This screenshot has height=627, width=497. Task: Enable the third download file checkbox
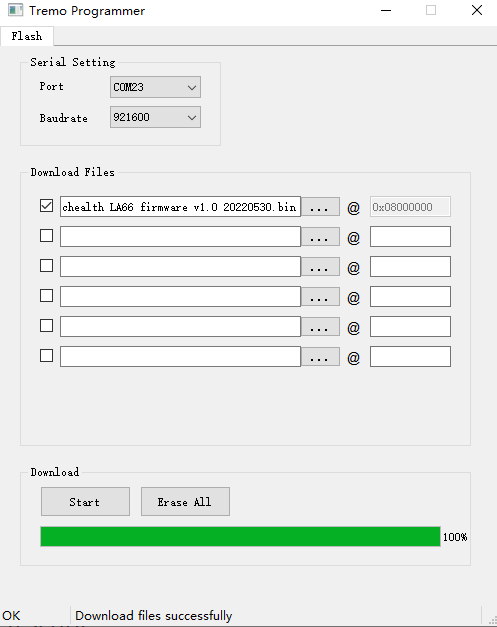click(46, 266)
